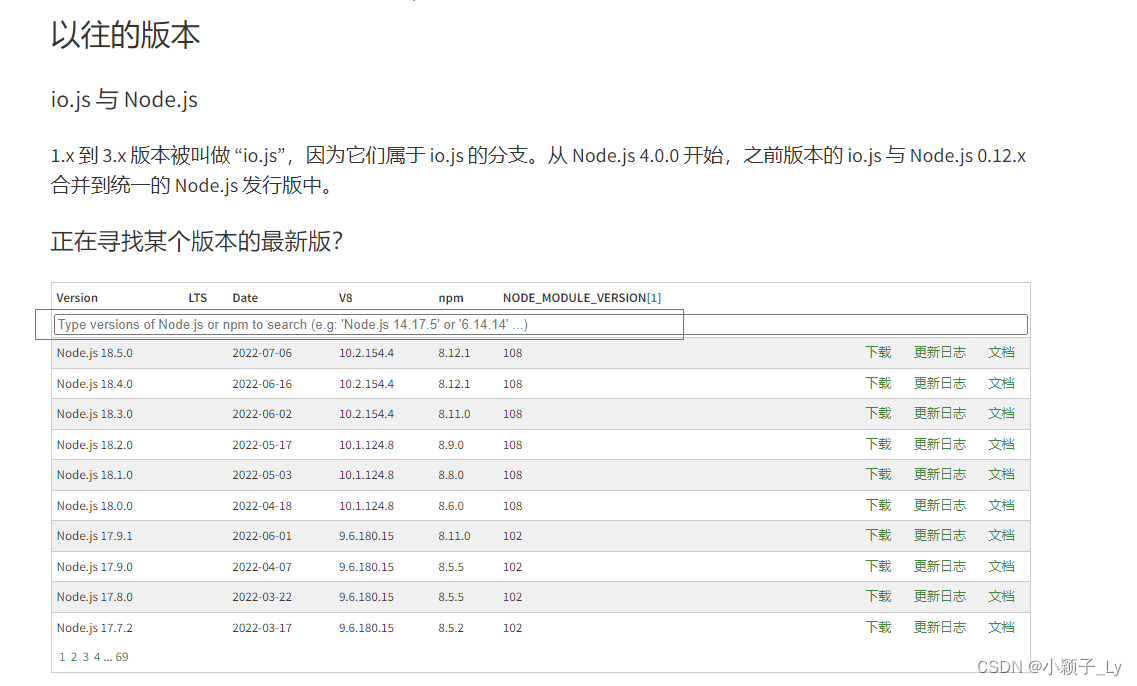Open docs for Node.js 18.4.0

coord(1001,384)
